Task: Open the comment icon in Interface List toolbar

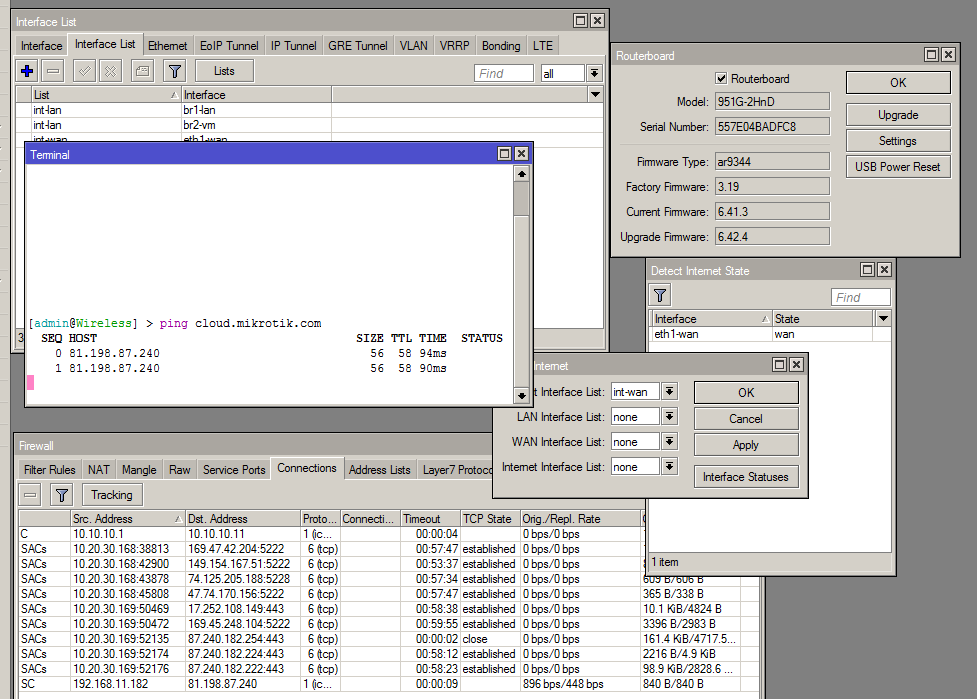Action: point(143,71)
